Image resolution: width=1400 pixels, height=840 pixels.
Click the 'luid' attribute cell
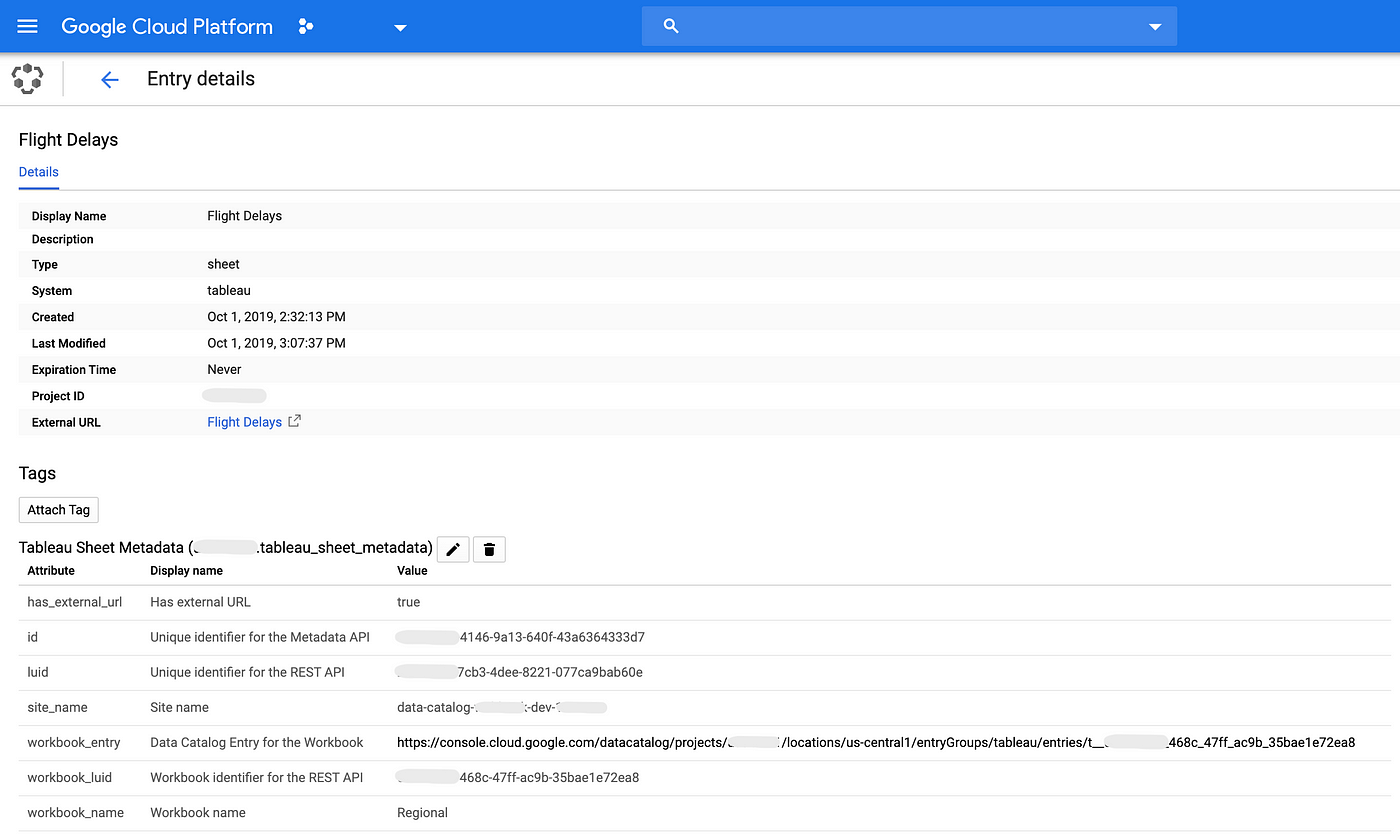click(38, 672)
